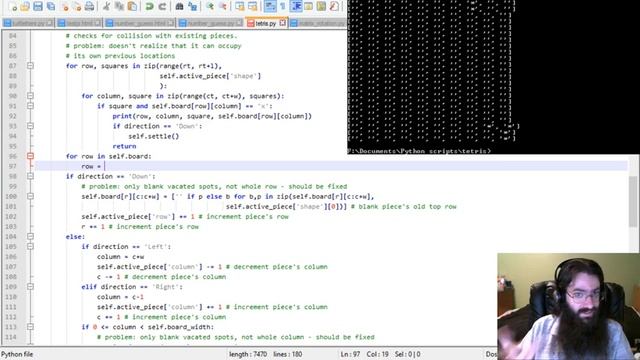Screen dimensions: 640x360
Task: Create a new file with the New icon
Action: pyautogui.click(x=13, y=6)
